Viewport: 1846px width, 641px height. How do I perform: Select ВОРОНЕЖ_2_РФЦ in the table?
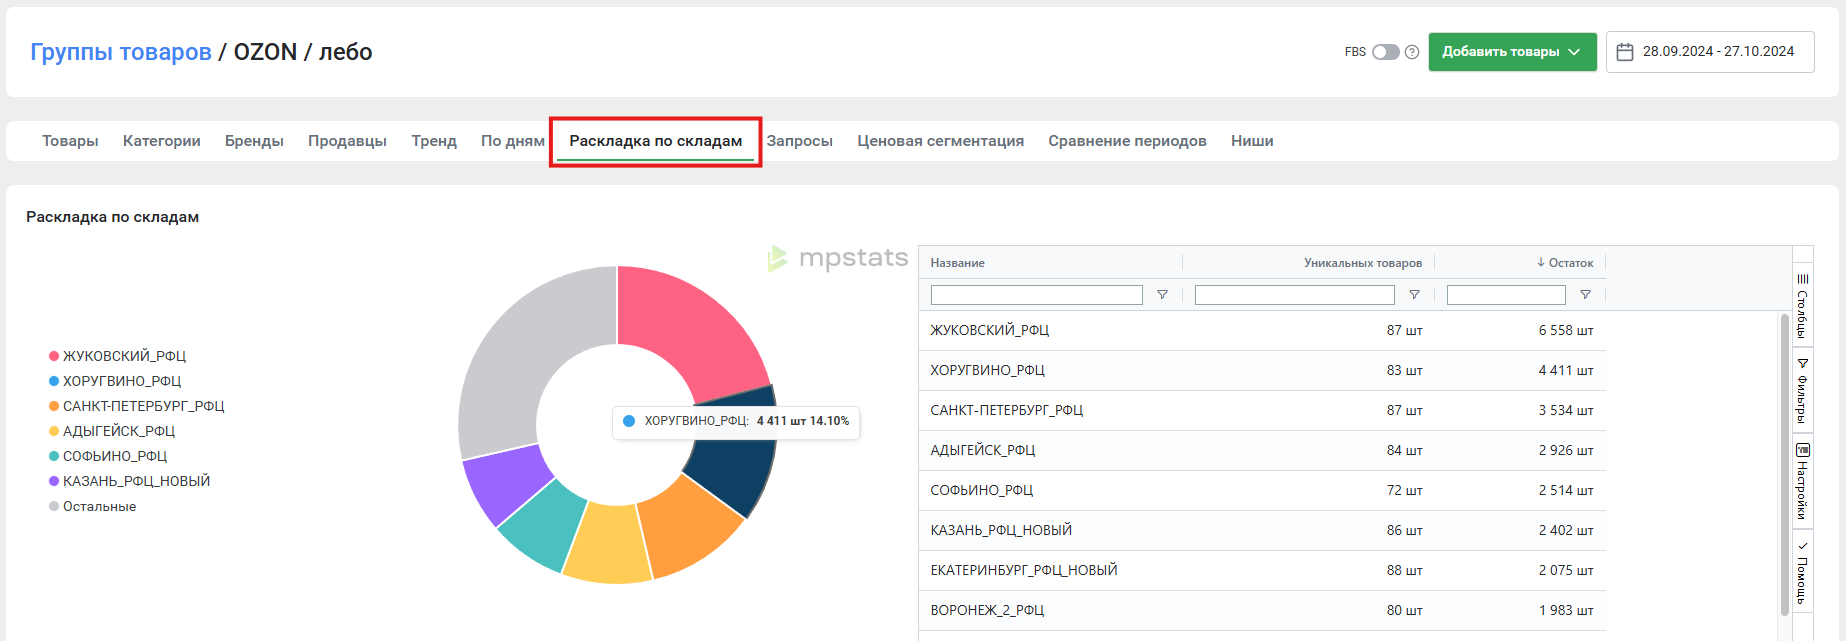coord(987,610)
